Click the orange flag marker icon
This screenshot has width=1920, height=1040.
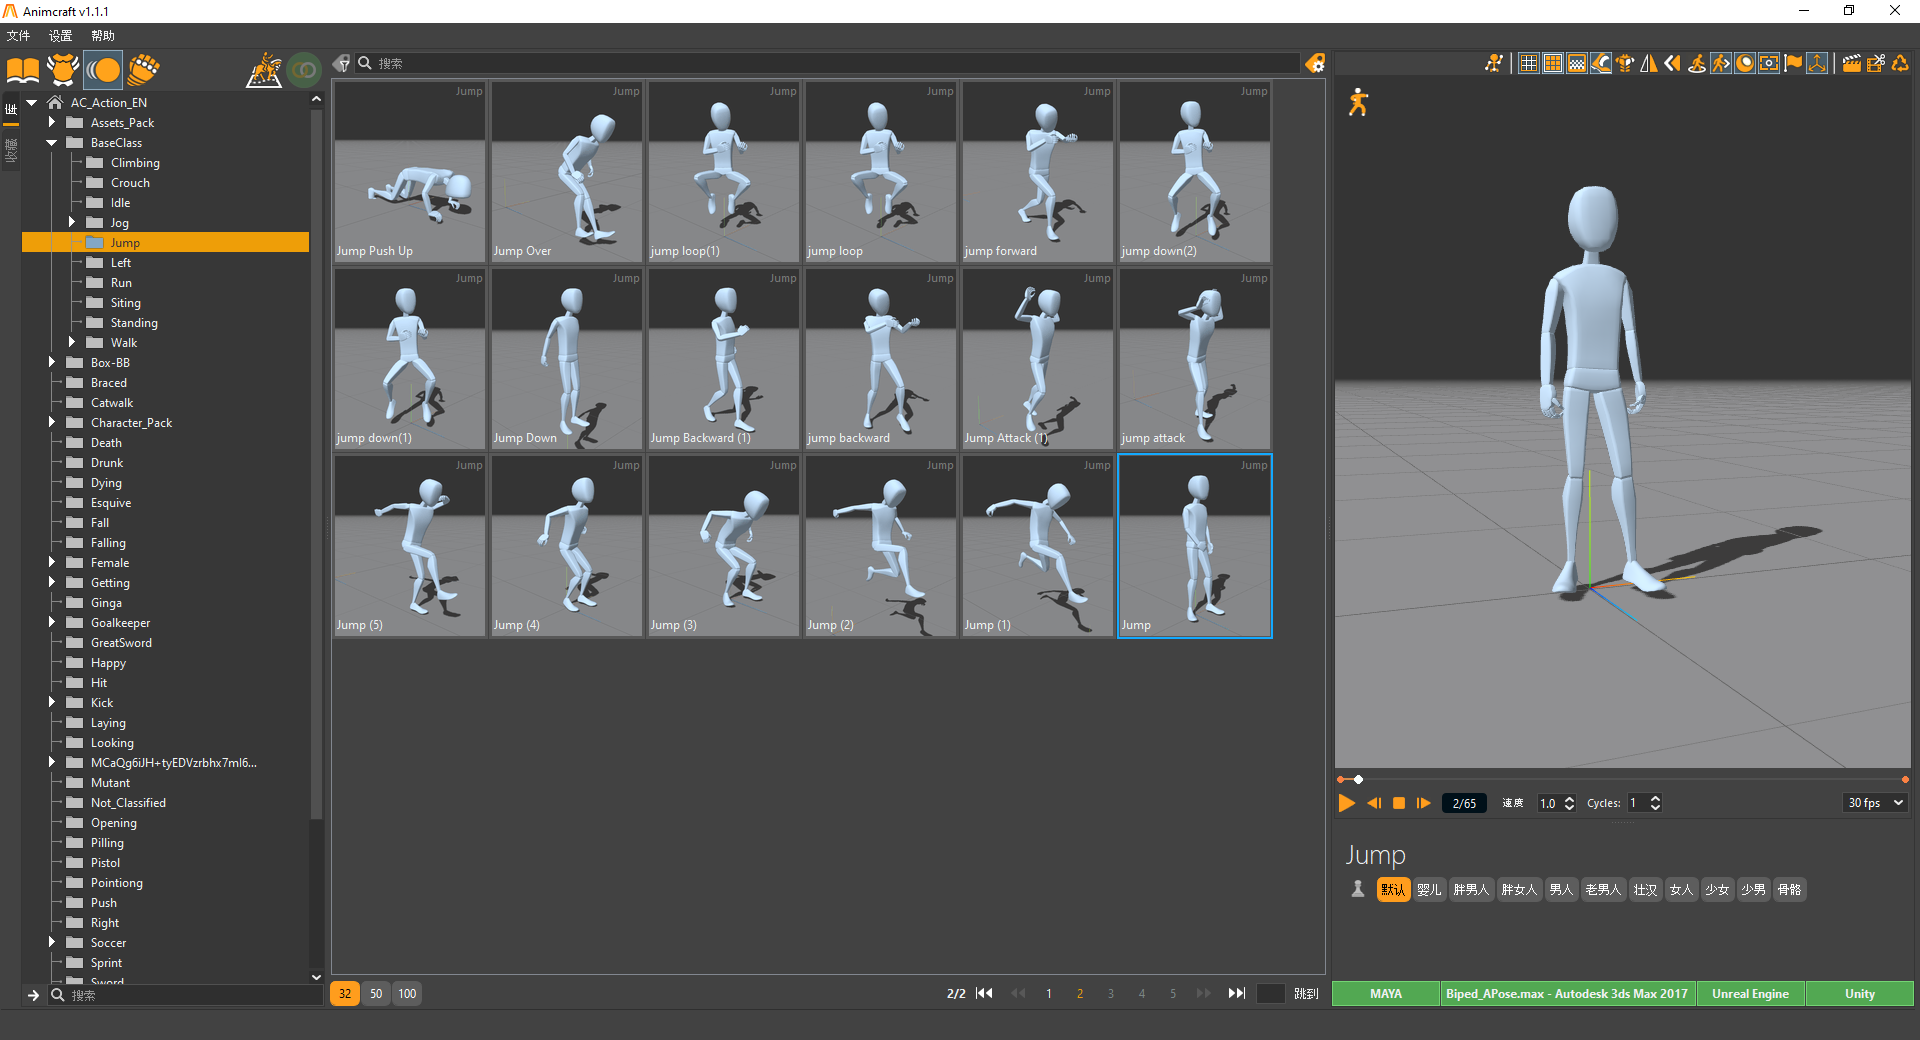[1793, 63]
